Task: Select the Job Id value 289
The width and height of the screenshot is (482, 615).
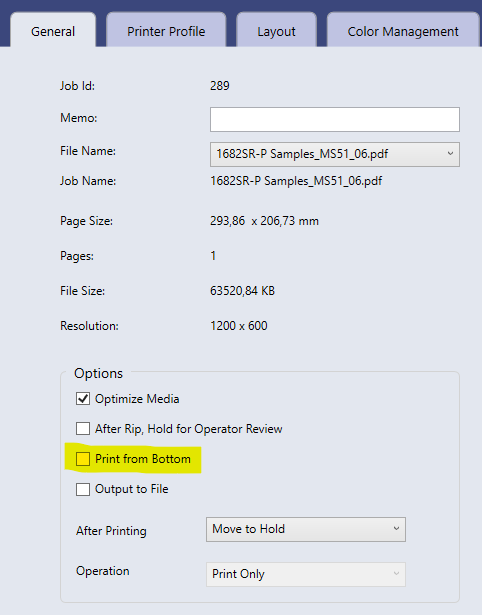Action: pos(220,86)
